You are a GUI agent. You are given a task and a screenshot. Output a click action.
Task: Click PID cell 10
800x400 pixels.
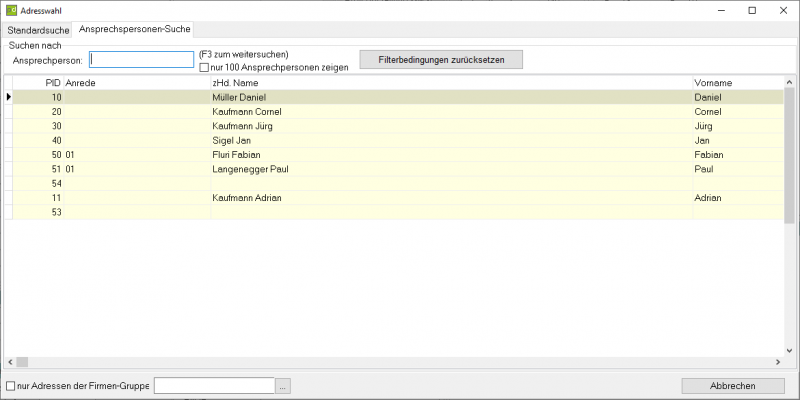coord(38,97)
